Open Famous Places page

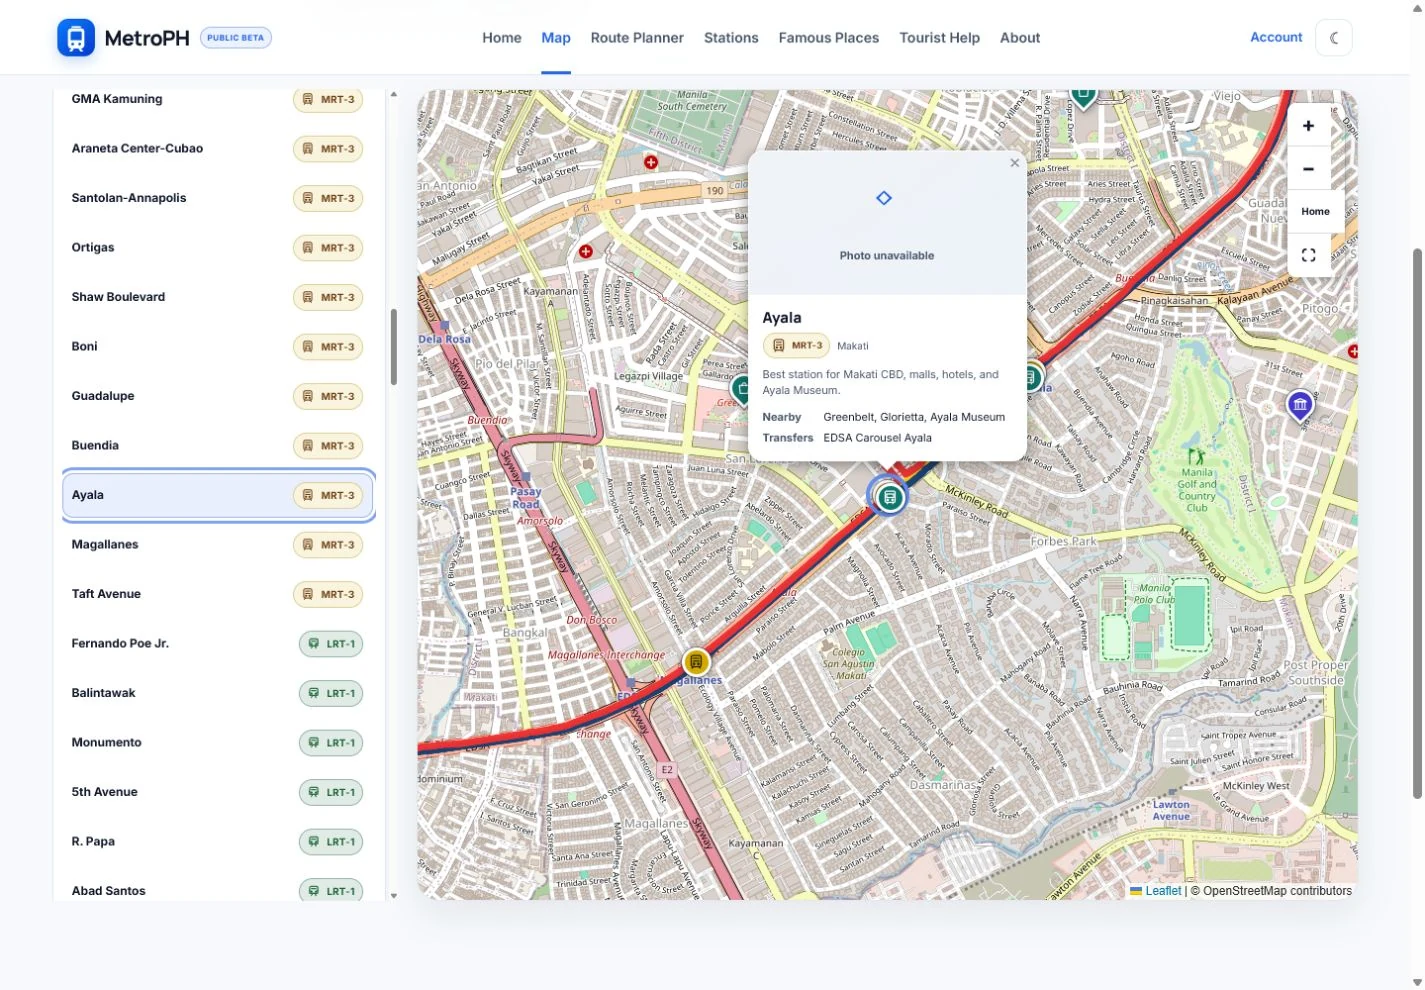click(x=829, y=38)
